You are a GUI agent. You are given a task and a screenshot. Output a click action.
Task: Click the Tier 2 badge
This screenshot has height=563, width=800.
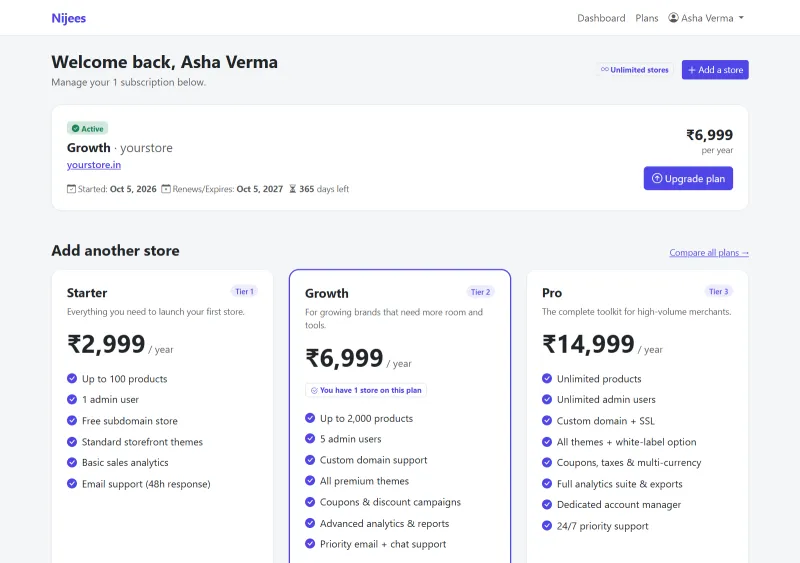point(480,292)
